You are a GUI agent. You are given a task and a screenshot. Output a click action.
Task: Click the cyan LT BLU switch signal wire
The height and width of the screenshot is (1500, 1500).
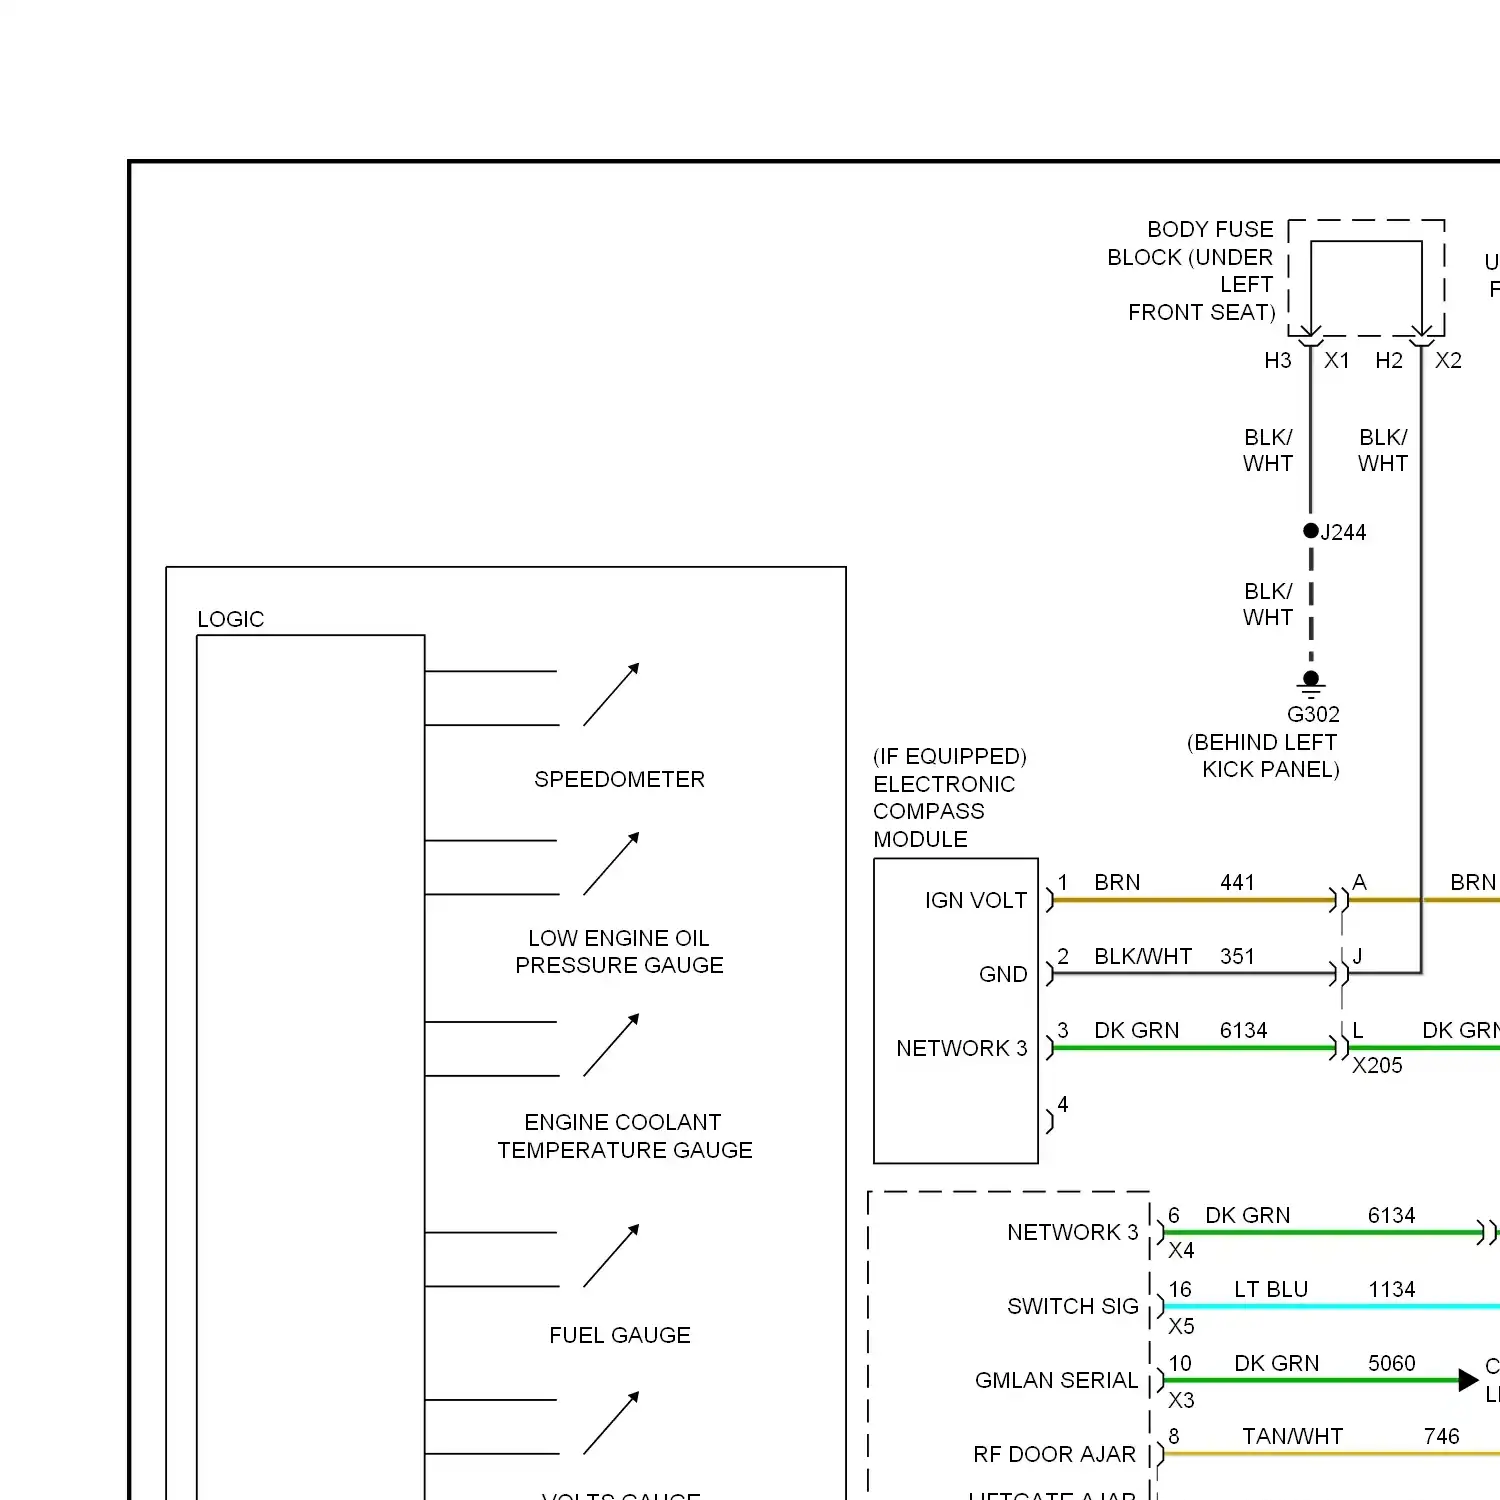click(x=1331, y=1306)
